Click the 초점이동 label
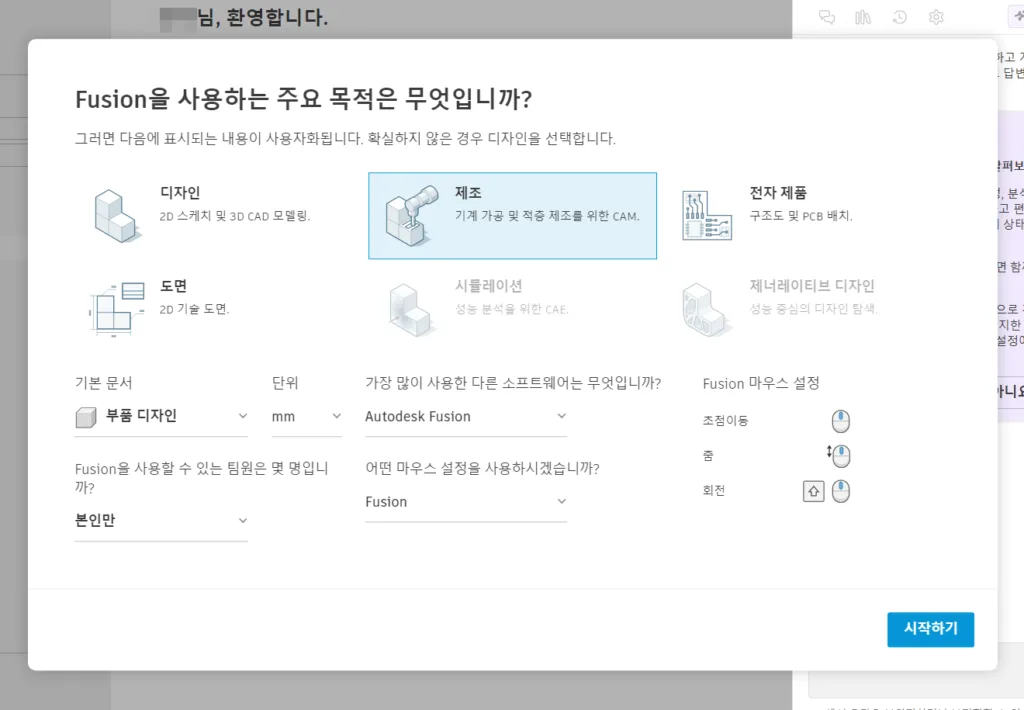This screenshot has width=1024, height=710. pos(725,421)
